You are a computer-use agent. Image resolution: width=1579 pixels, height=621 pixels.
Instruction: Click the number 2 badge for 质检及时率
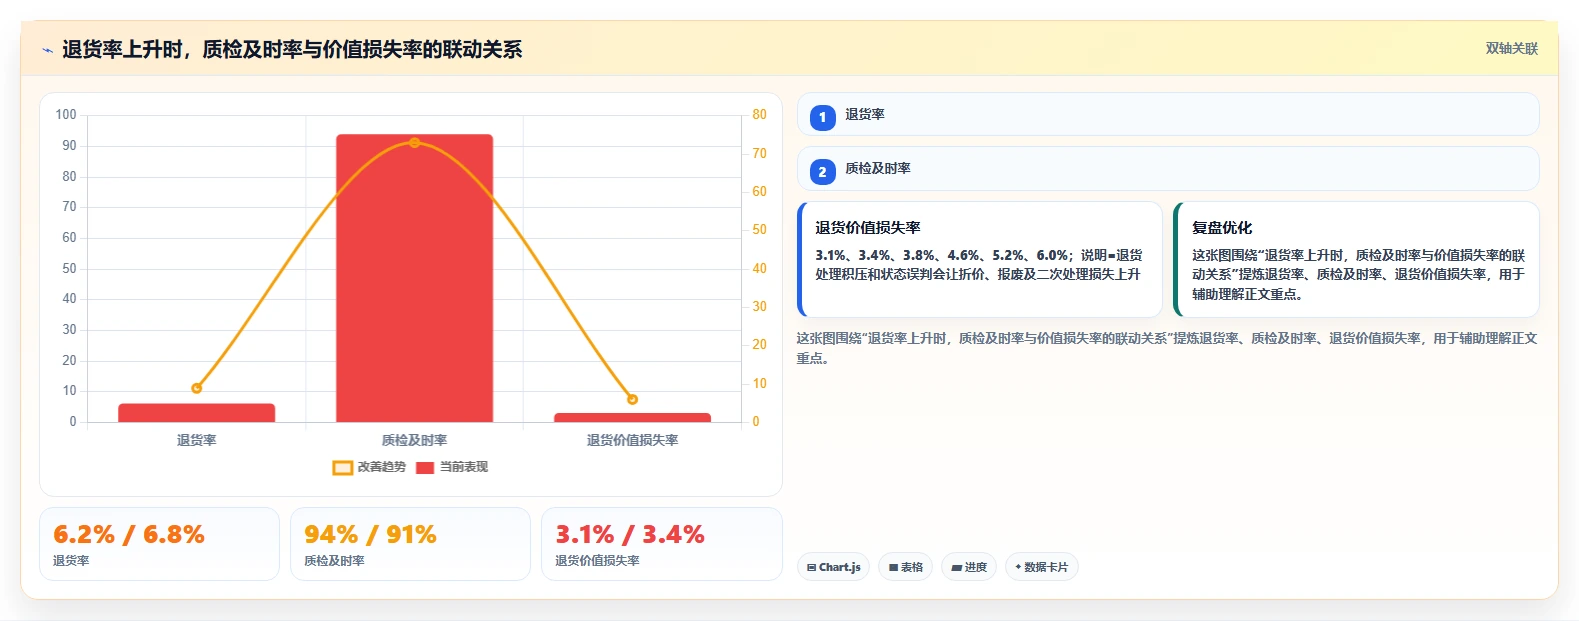coord(822,172)
